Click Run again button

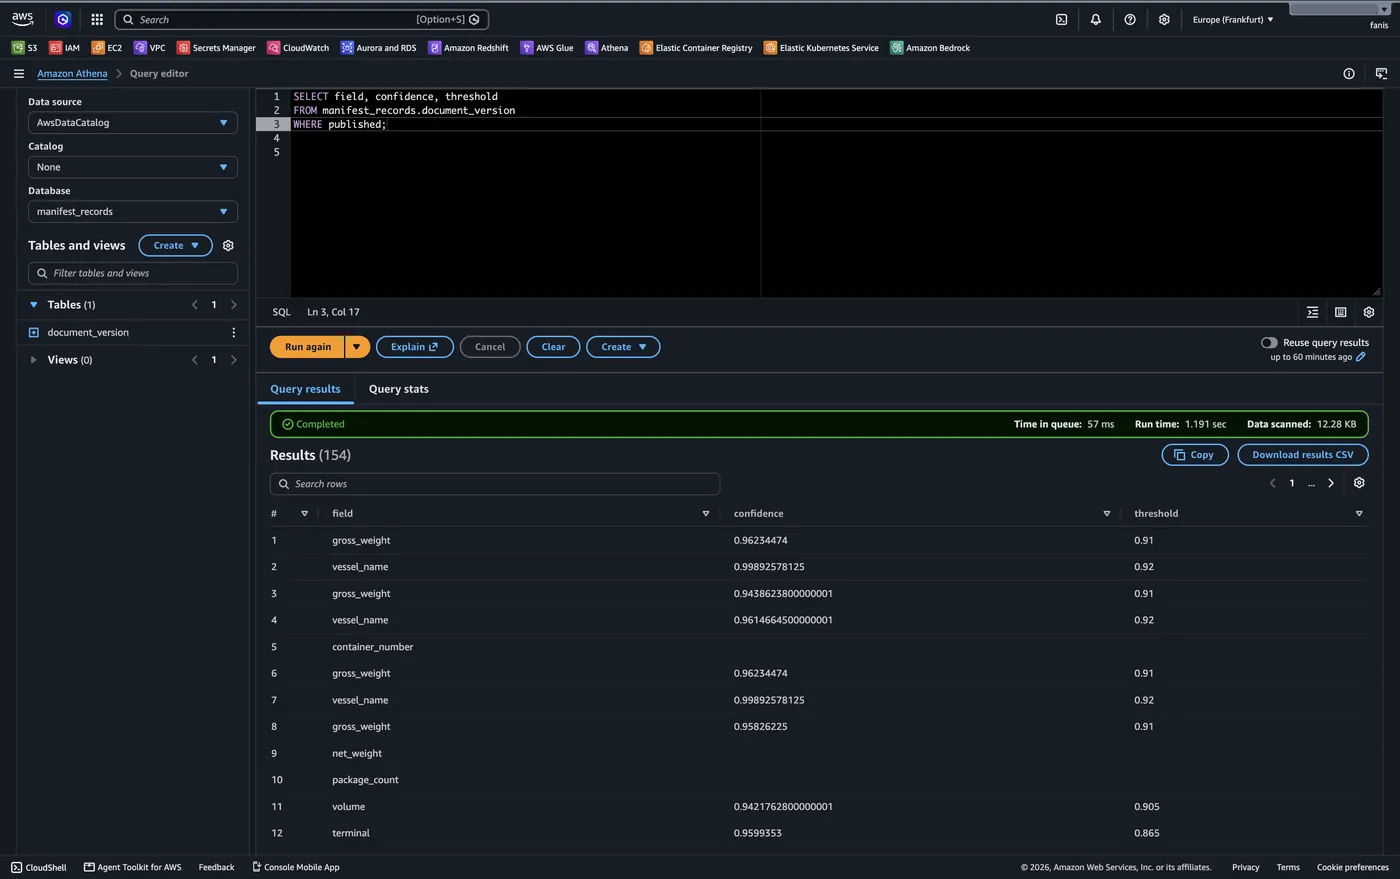[x=307, y=347]
